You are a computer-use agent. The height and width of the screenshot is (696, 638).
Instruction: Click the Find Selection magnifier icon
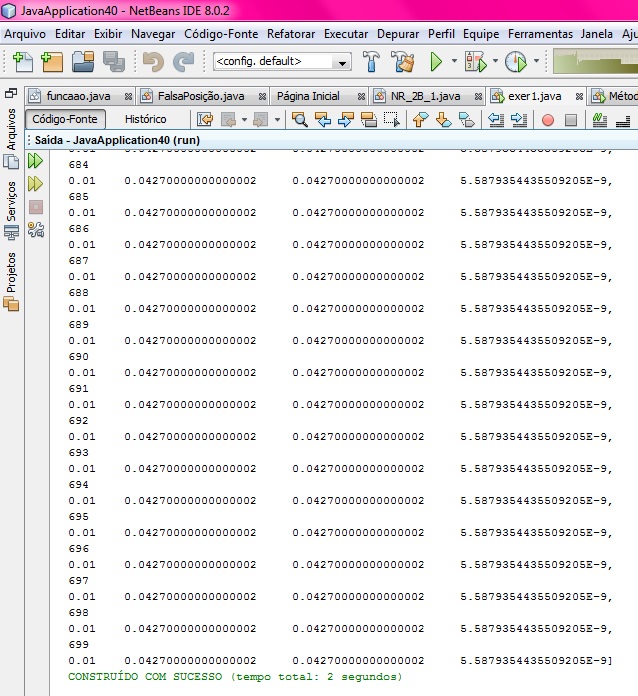coord(299,120)
